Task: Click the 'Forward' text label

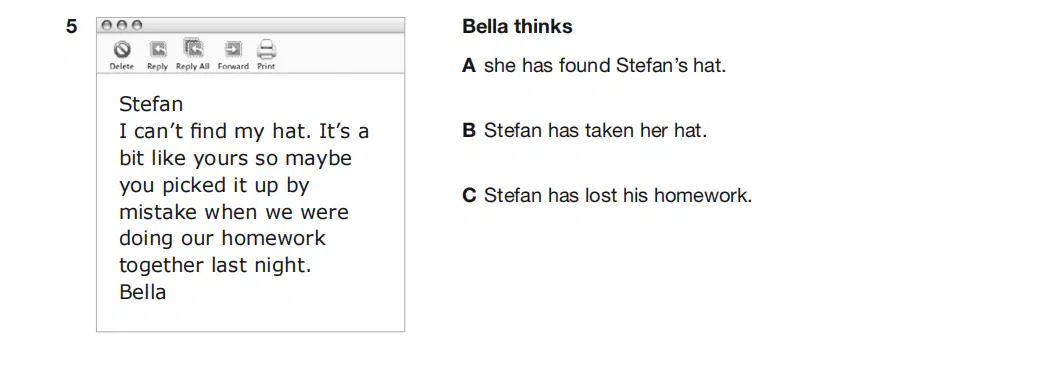Action: pyautogui.click(x=233, y=66)
